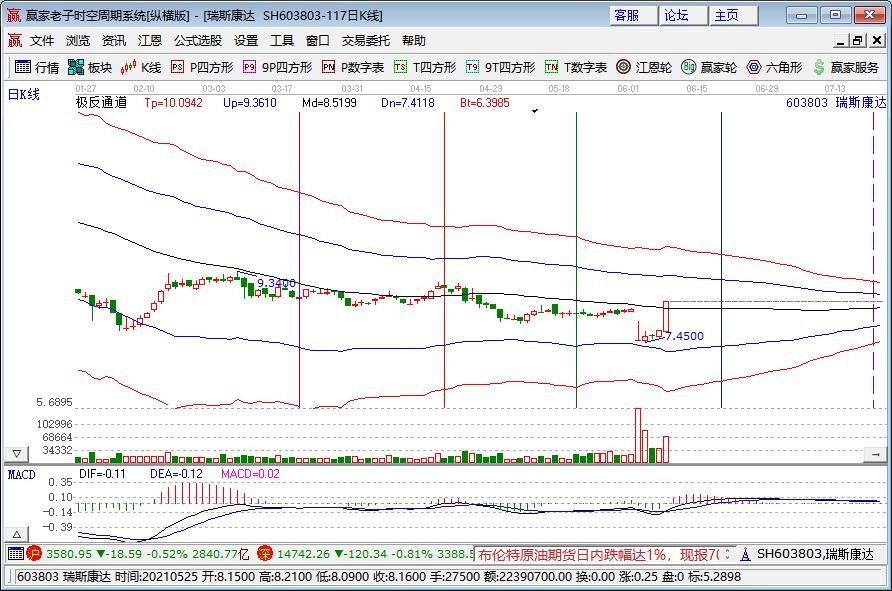Click the red 赢 logo in menu bar

pos(15,40)
